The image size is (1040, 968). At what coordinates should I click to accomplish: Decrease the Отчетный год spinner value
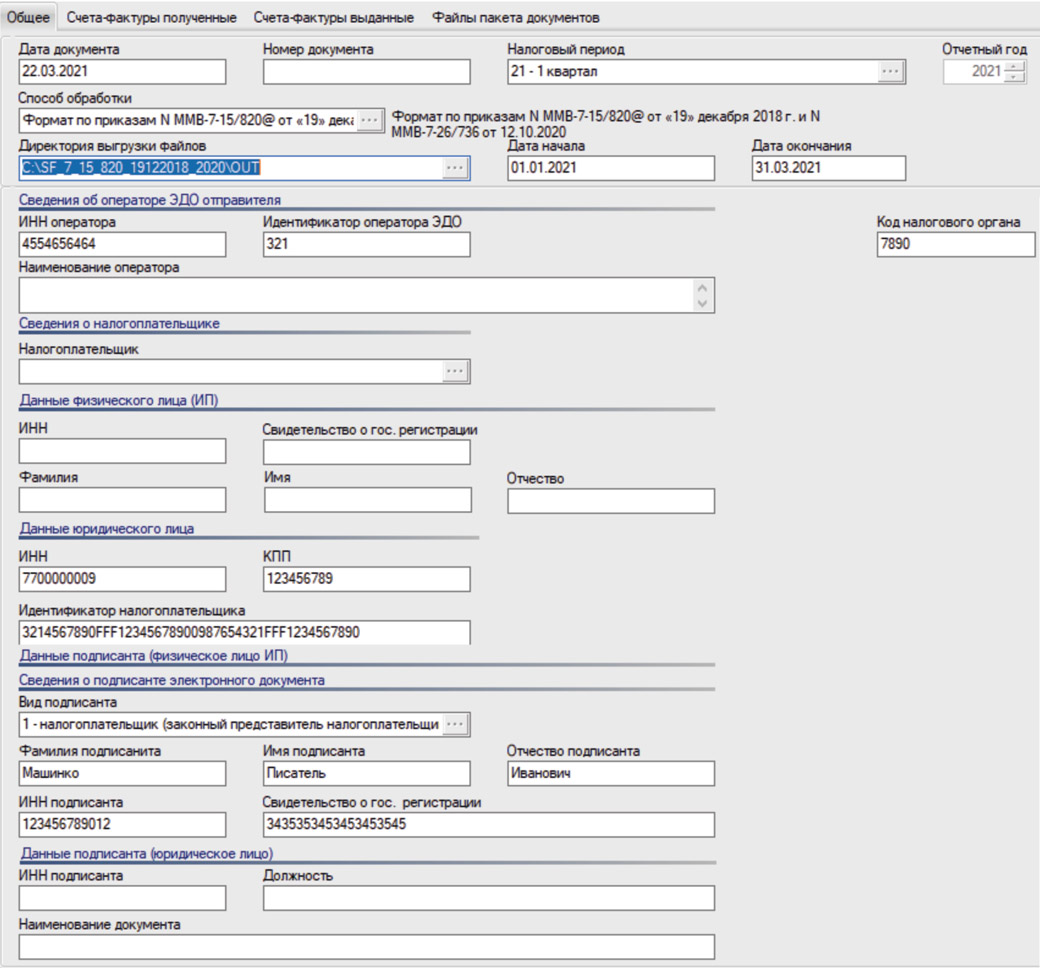[x=1016, y=77]
